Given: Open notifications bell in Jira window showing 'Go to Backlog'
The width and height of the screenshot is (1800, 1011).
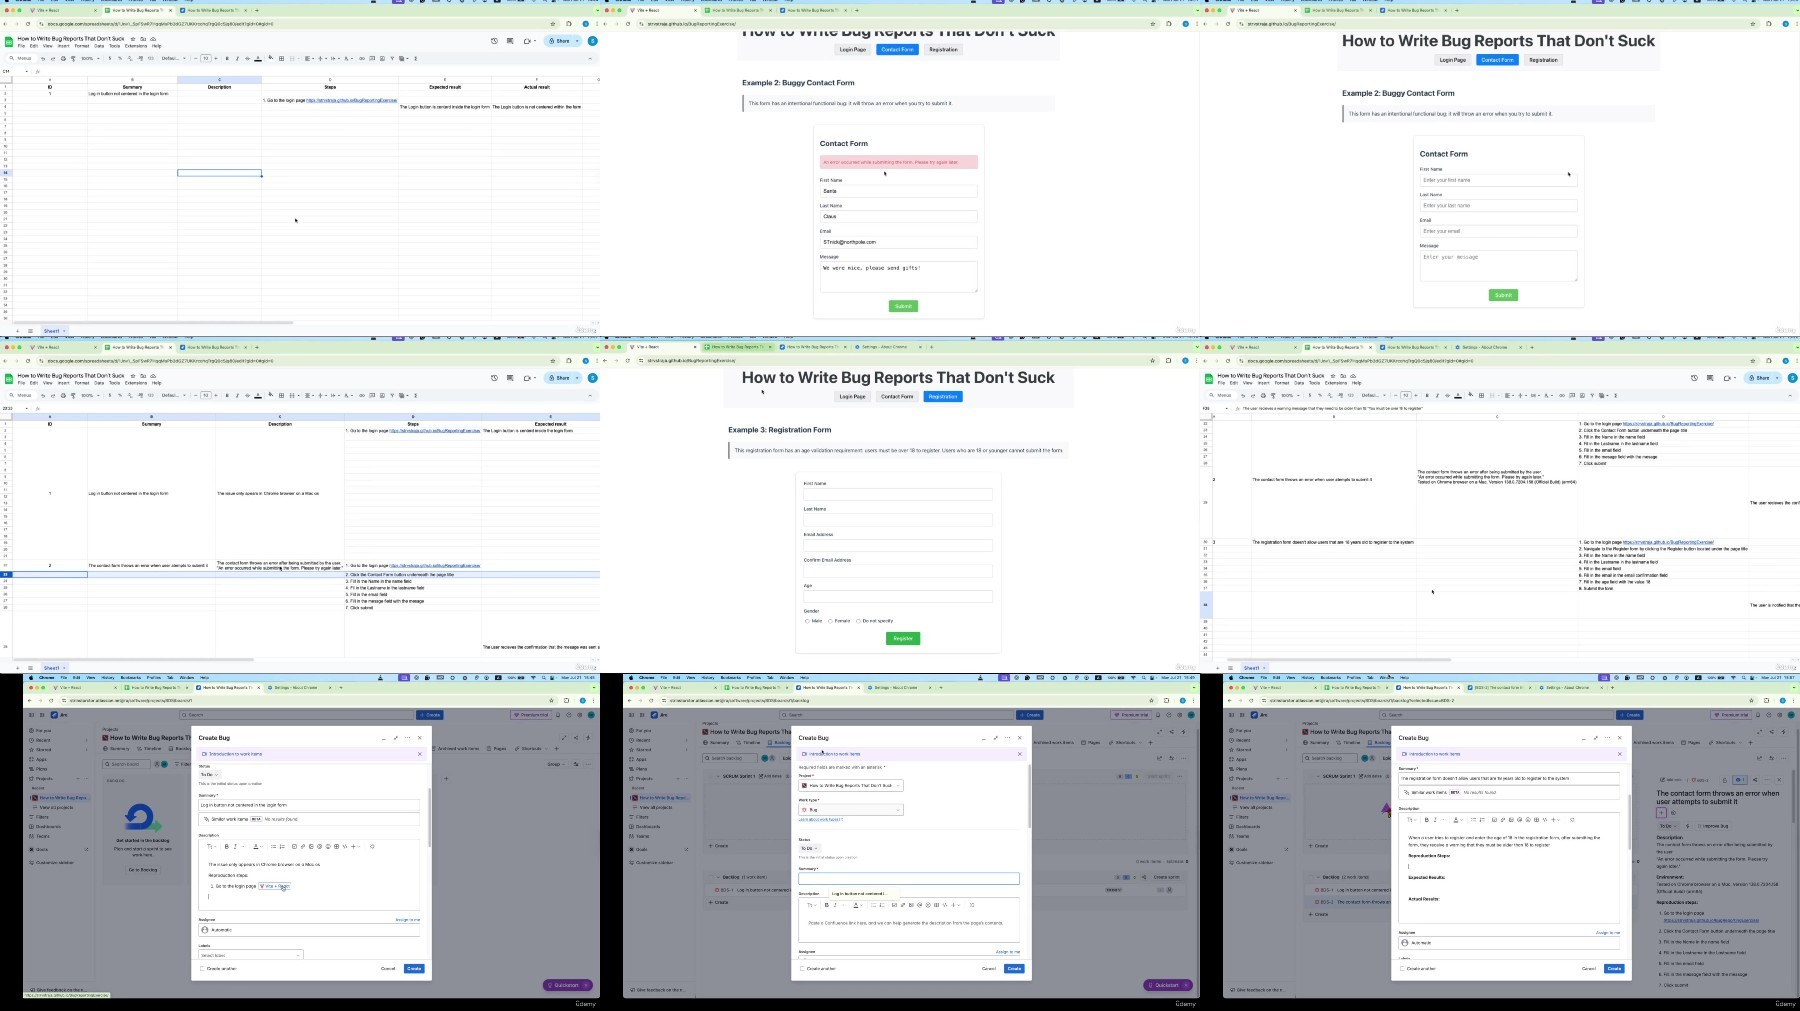Looking at the screenshot, I should coord(558,715).
